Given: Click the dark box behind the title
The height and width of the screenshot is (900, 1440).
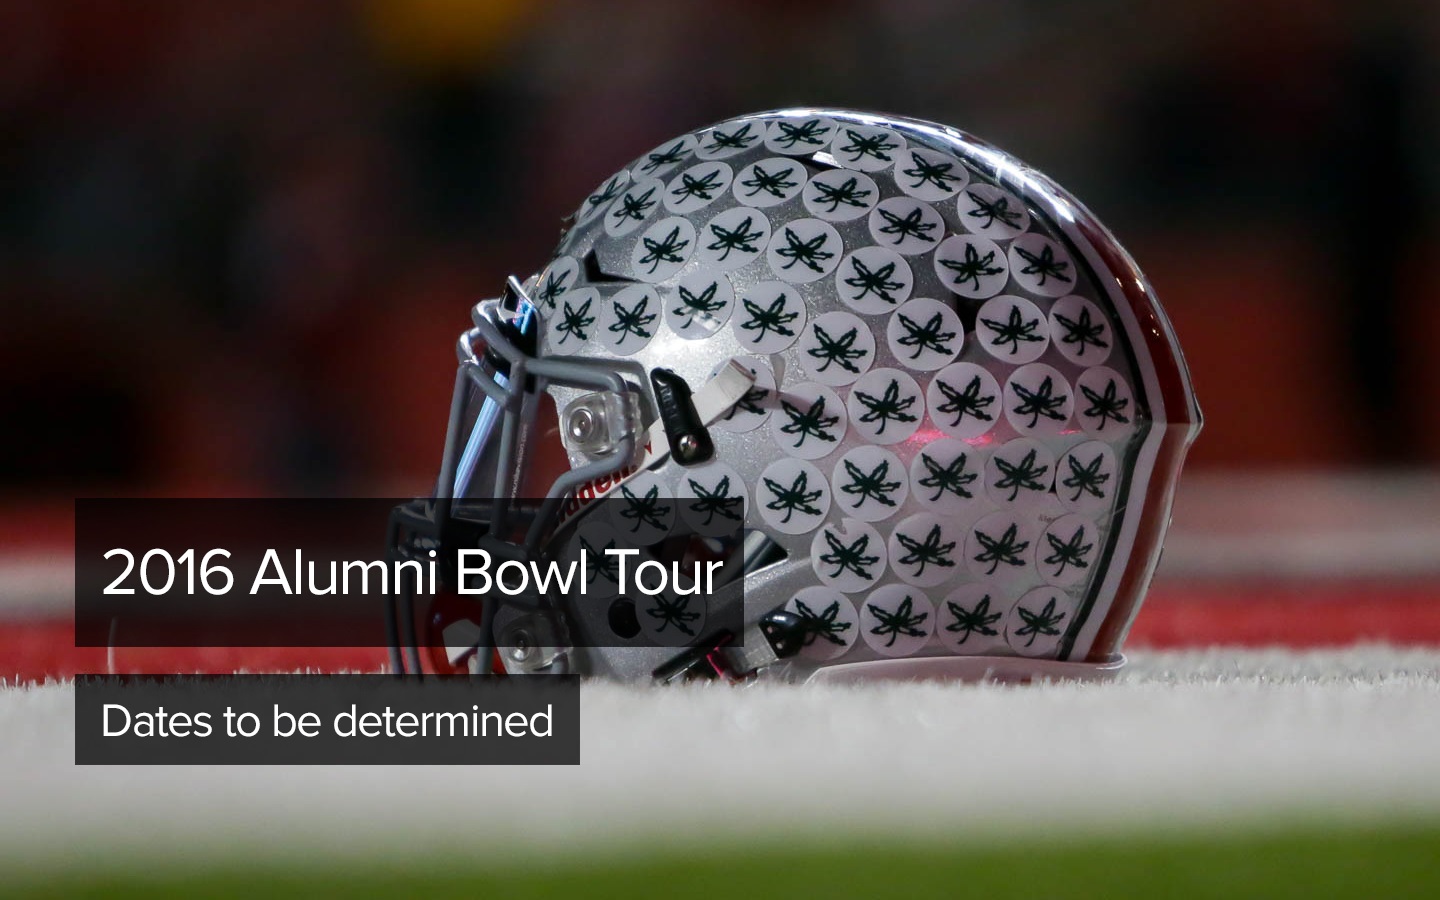Looking at the screenshot, I should (409, 572).
